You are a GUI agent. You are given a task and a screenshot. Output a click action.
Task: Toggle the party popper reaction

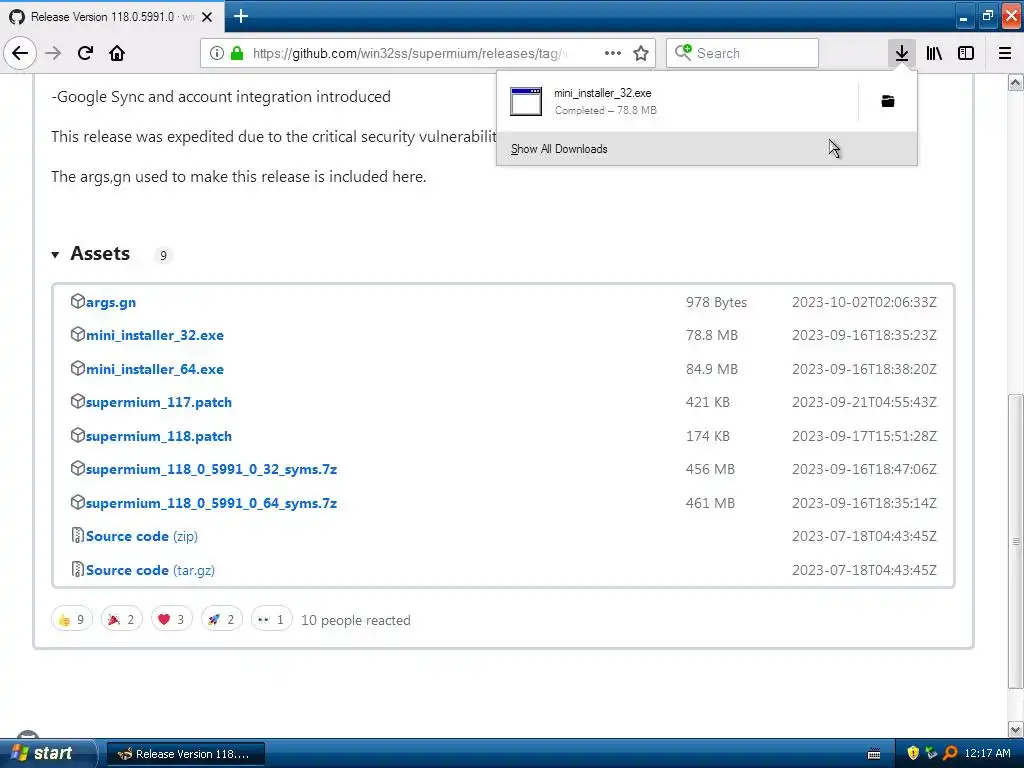coord(121,619)
